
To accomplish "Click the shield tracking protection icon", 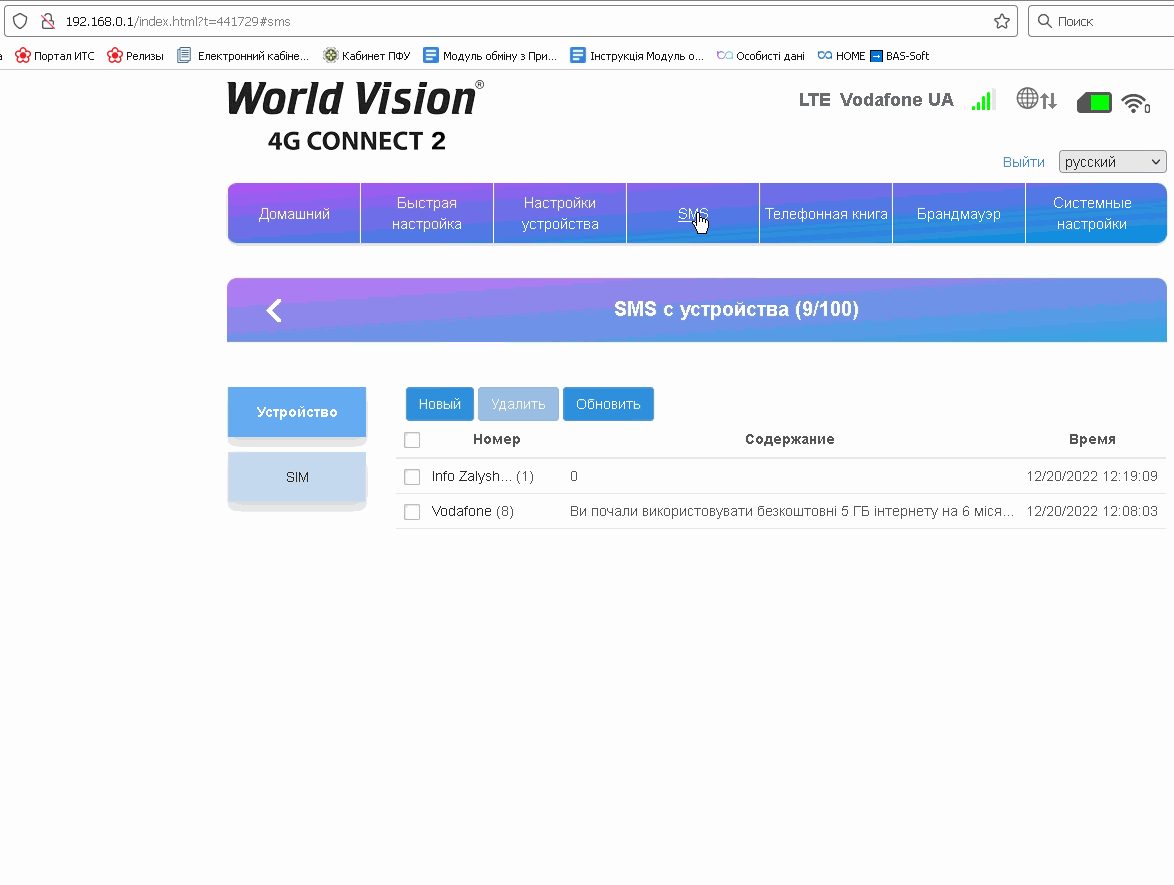I will click(x=20, y=21).
